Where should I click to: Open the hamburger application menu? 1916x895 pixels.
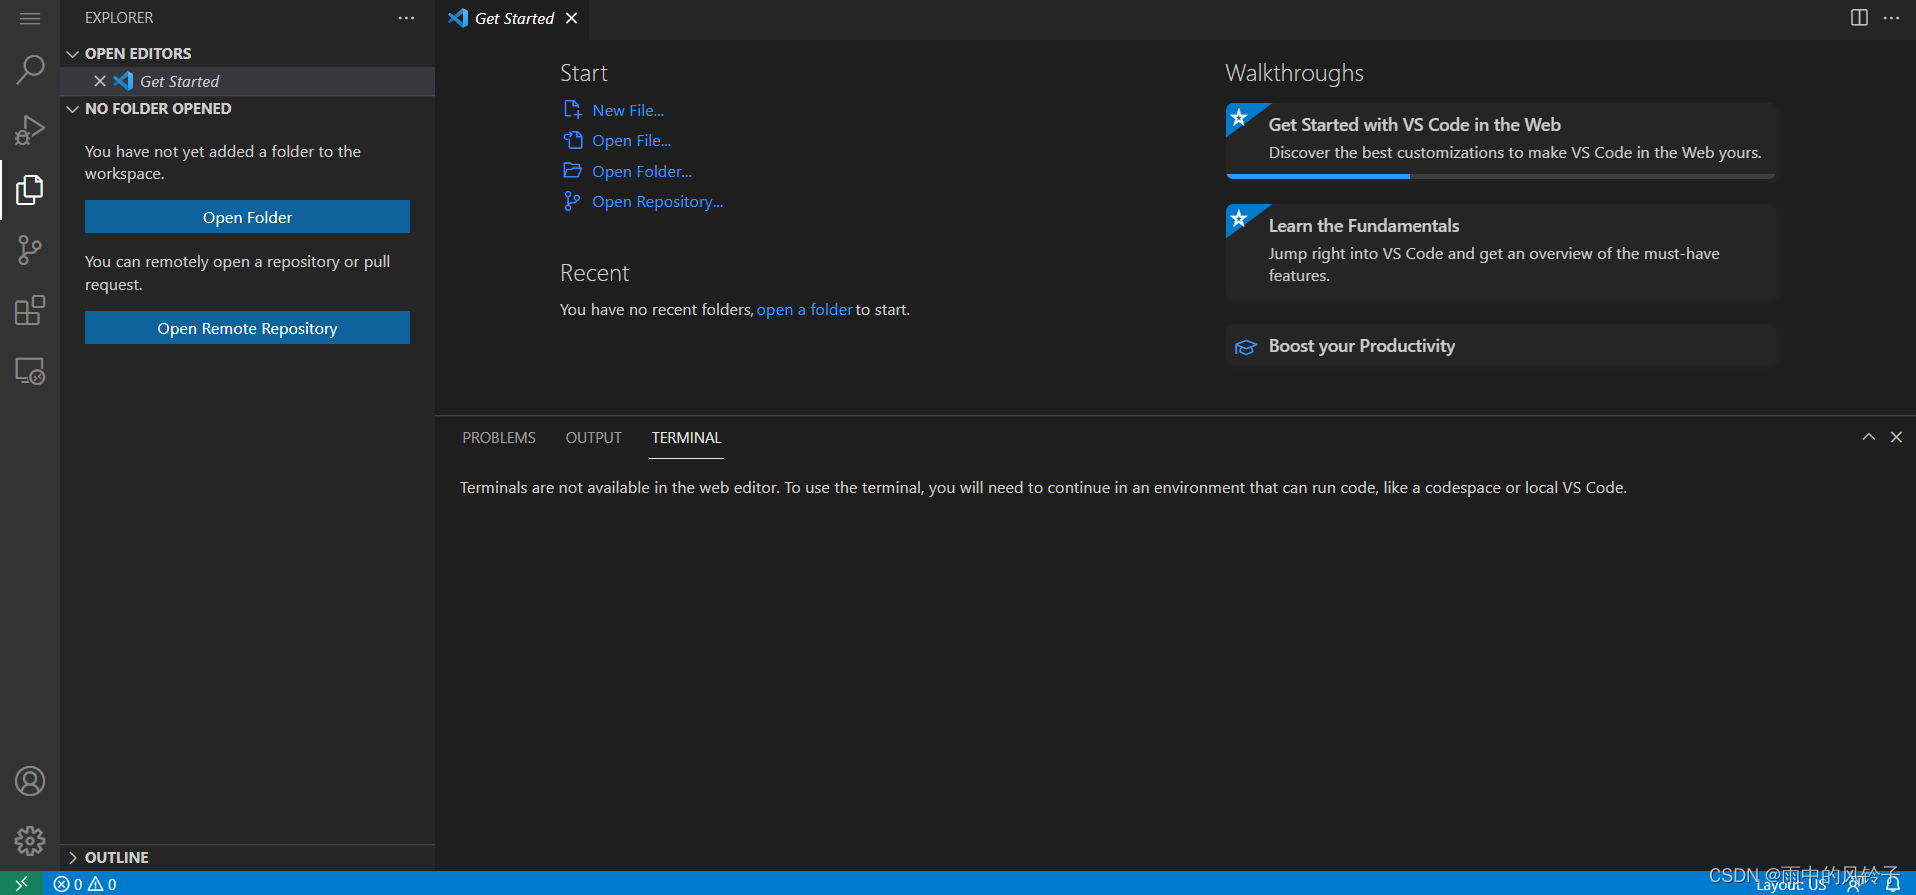30,19
